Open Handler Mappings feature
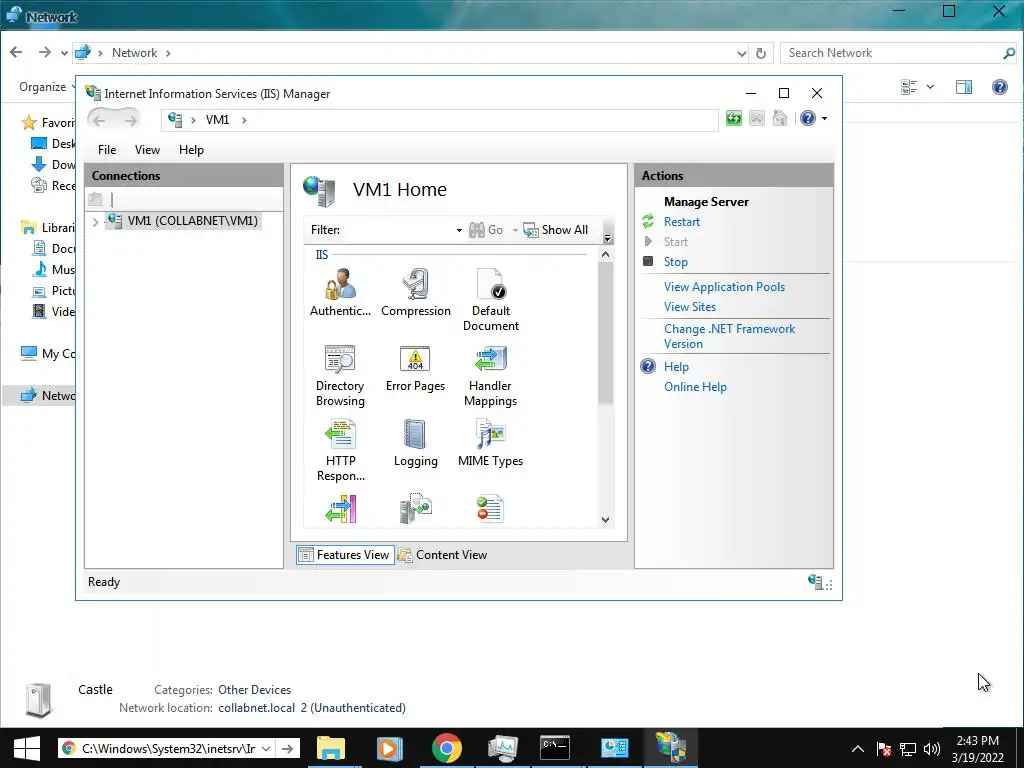The width and height of the screenshot is (1024, 768). tap(490, 376)
